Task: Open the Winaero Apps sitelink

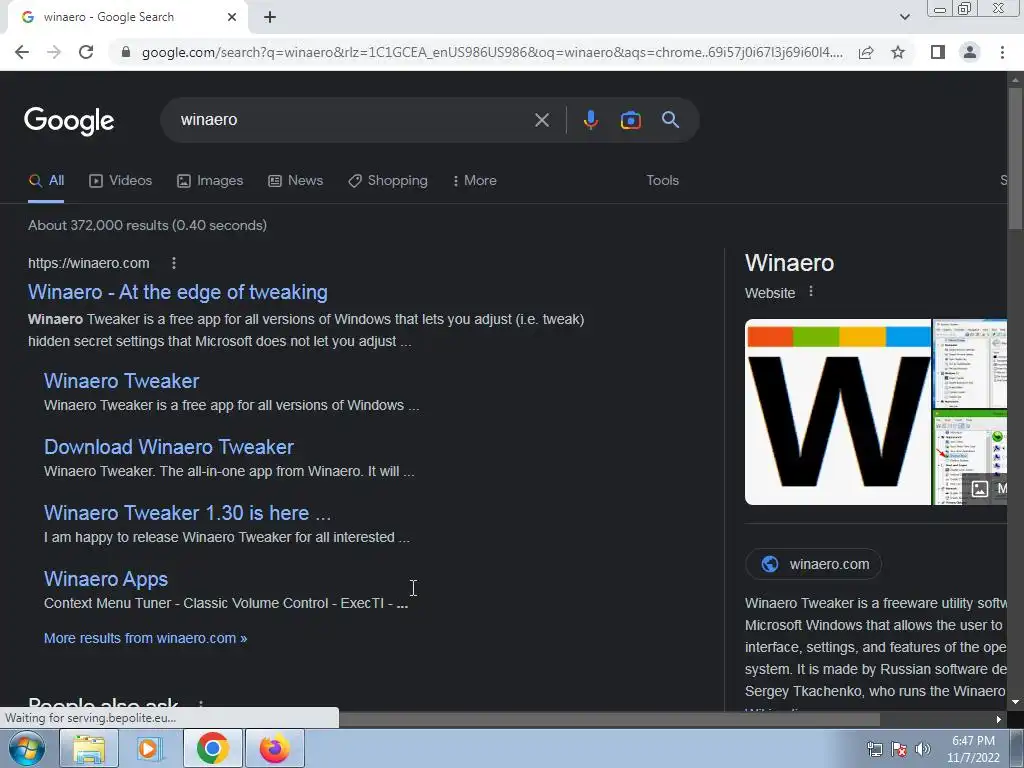Action: [106, 579]
